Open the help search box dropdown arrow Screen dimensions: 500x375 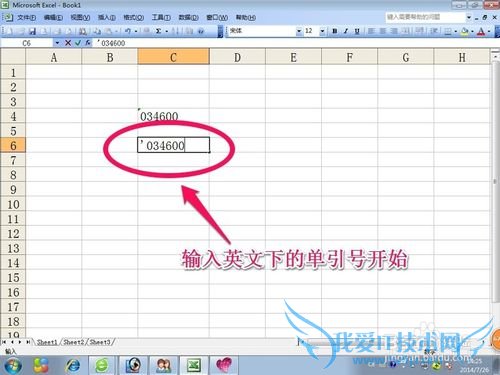pos(469,17)
